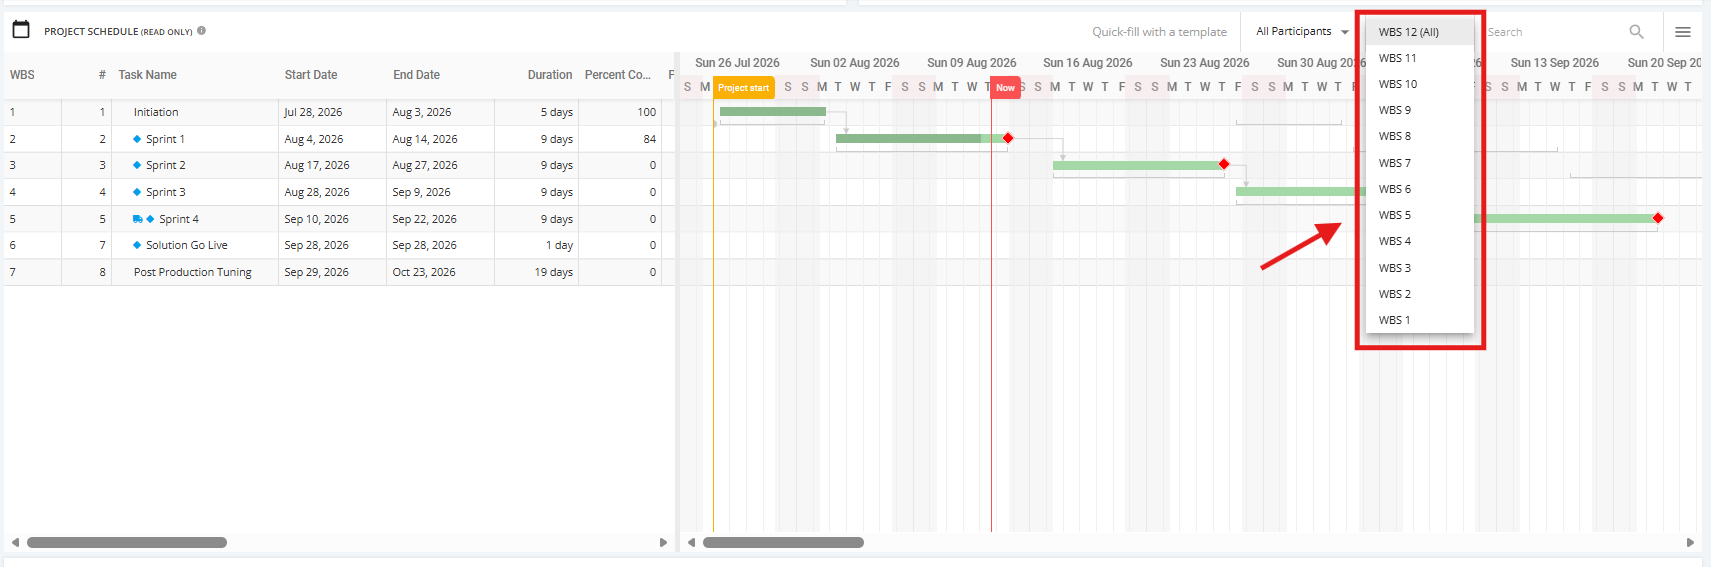Select WBS 10 in the dropdown list

[1420, 84]
